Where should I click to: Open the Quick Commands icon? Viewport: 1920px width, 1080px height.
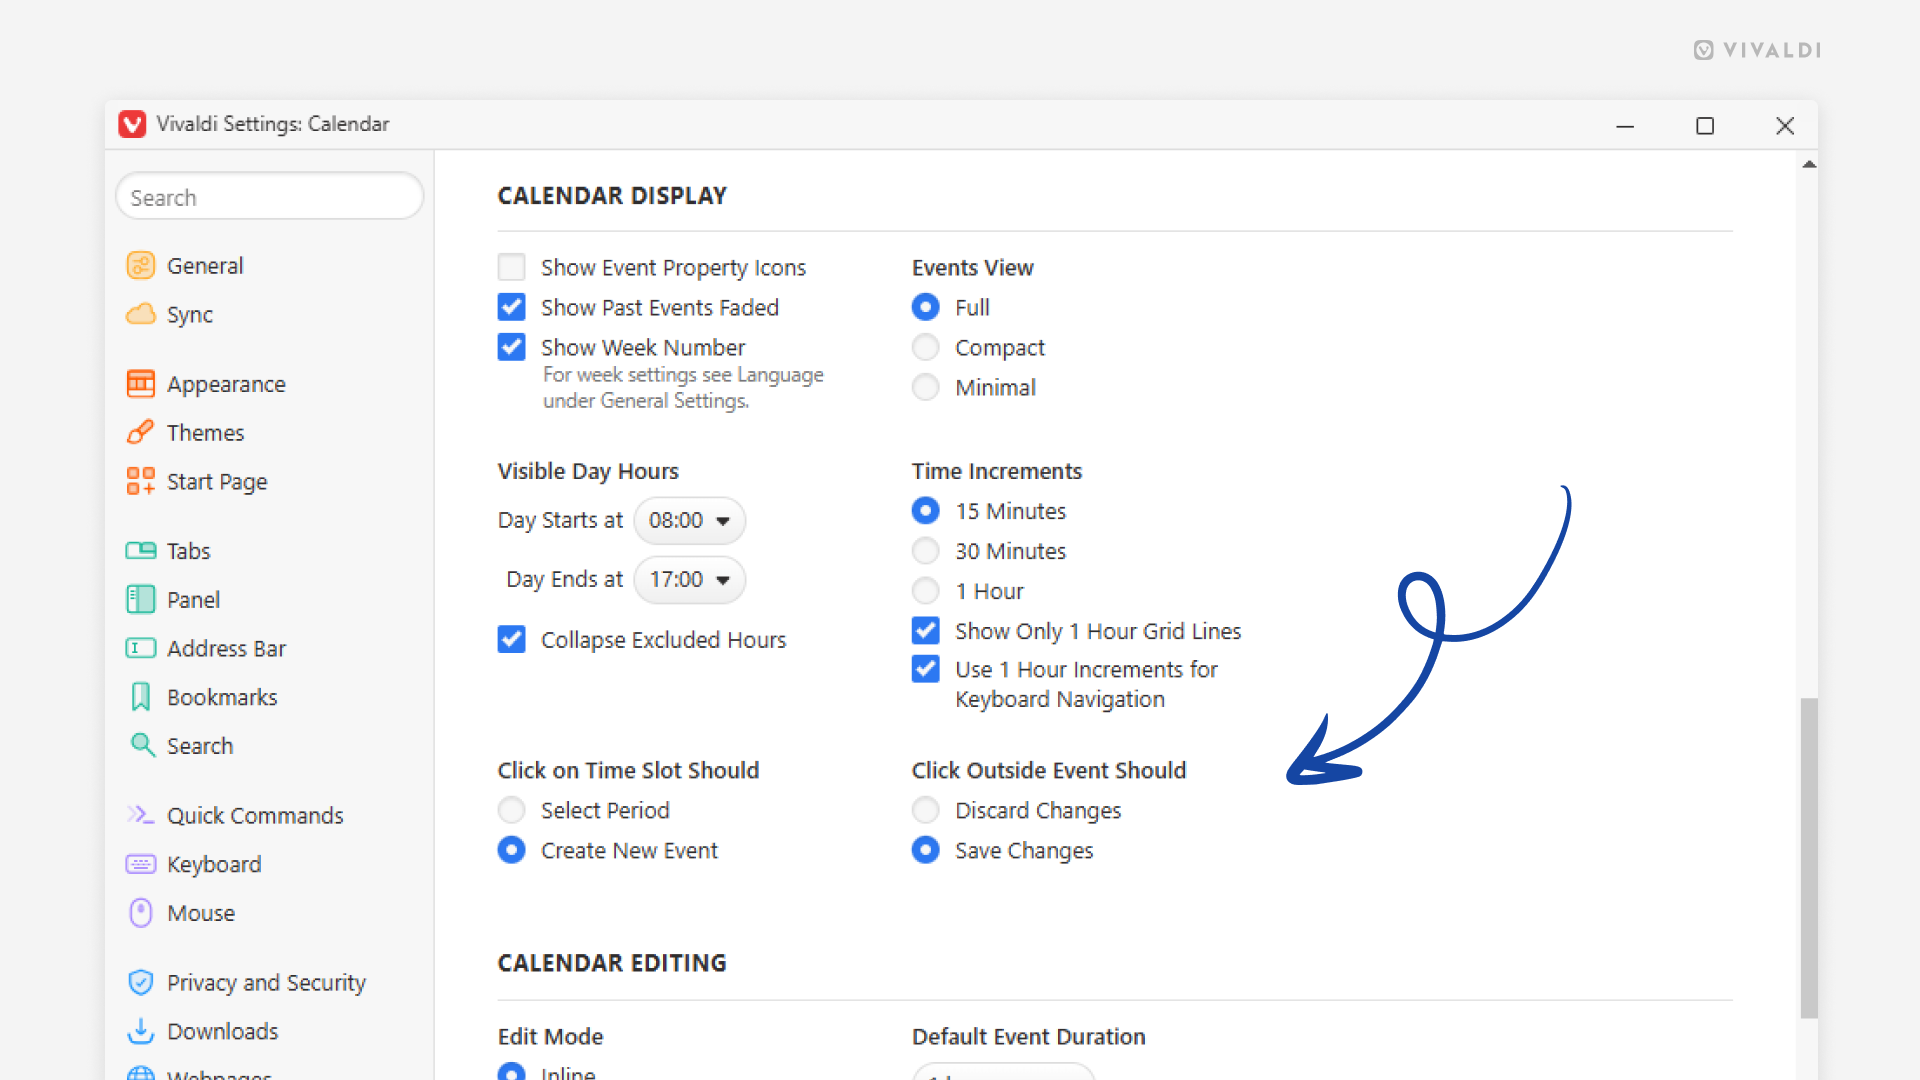[141, 815]
